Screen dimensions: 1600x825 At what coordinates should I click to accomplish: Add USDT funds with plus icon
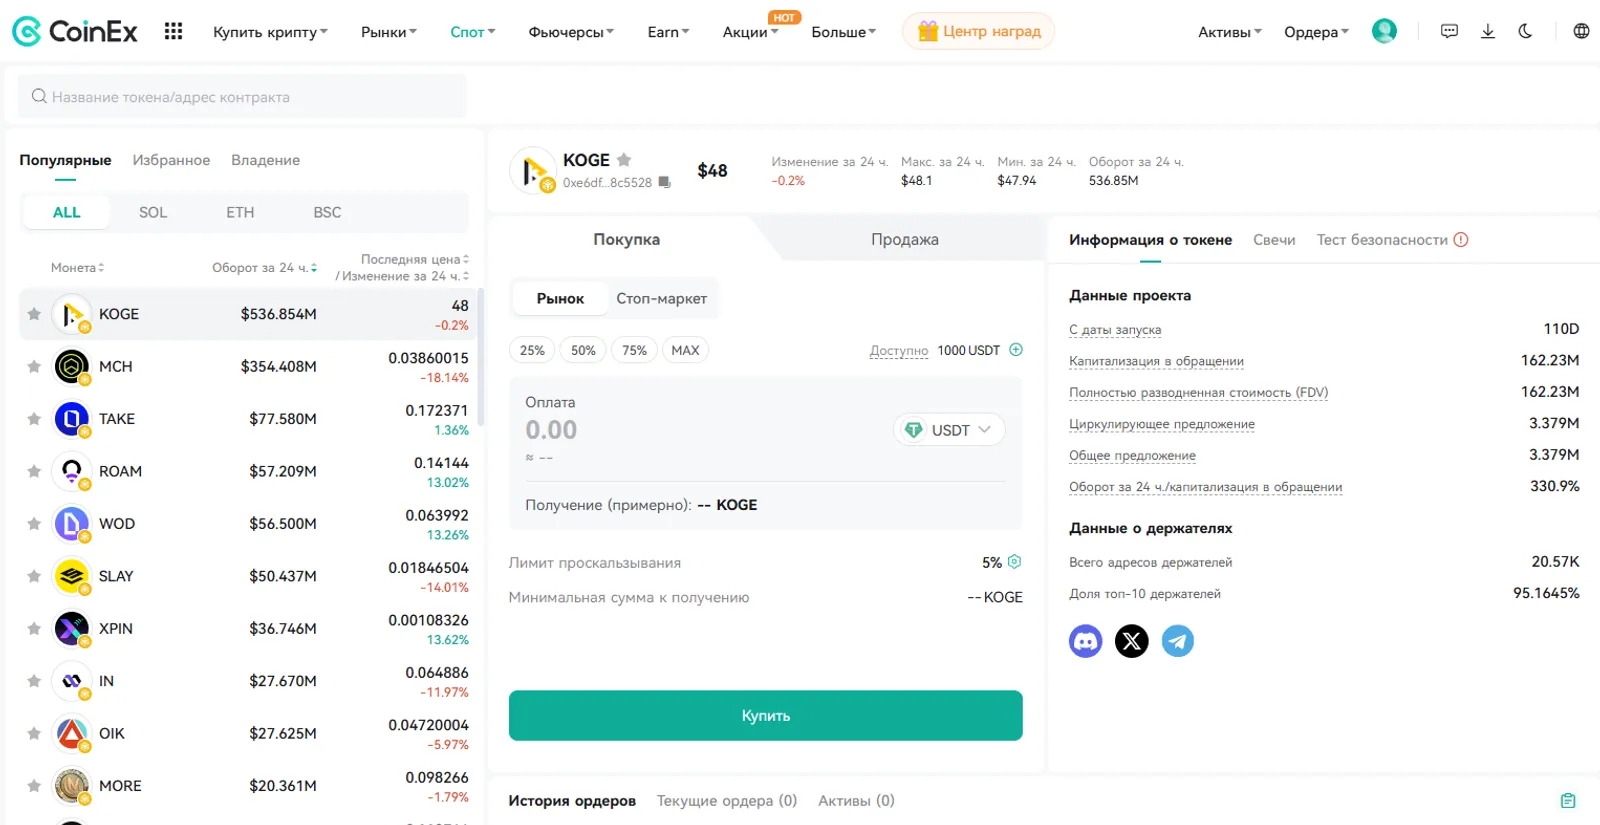click(1016, 350)
